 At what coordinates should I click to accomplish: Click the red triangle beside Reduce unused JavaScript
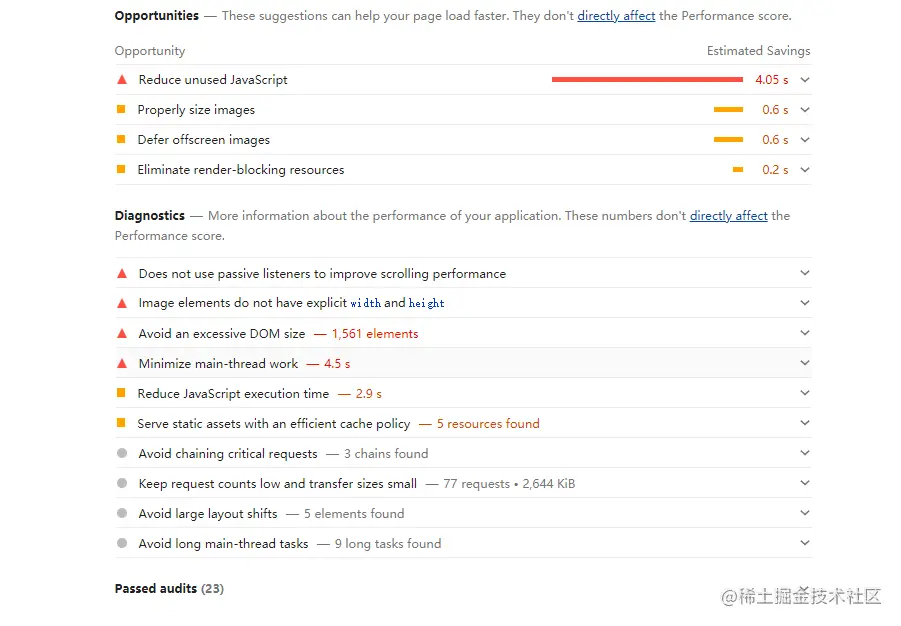[122, 80]
